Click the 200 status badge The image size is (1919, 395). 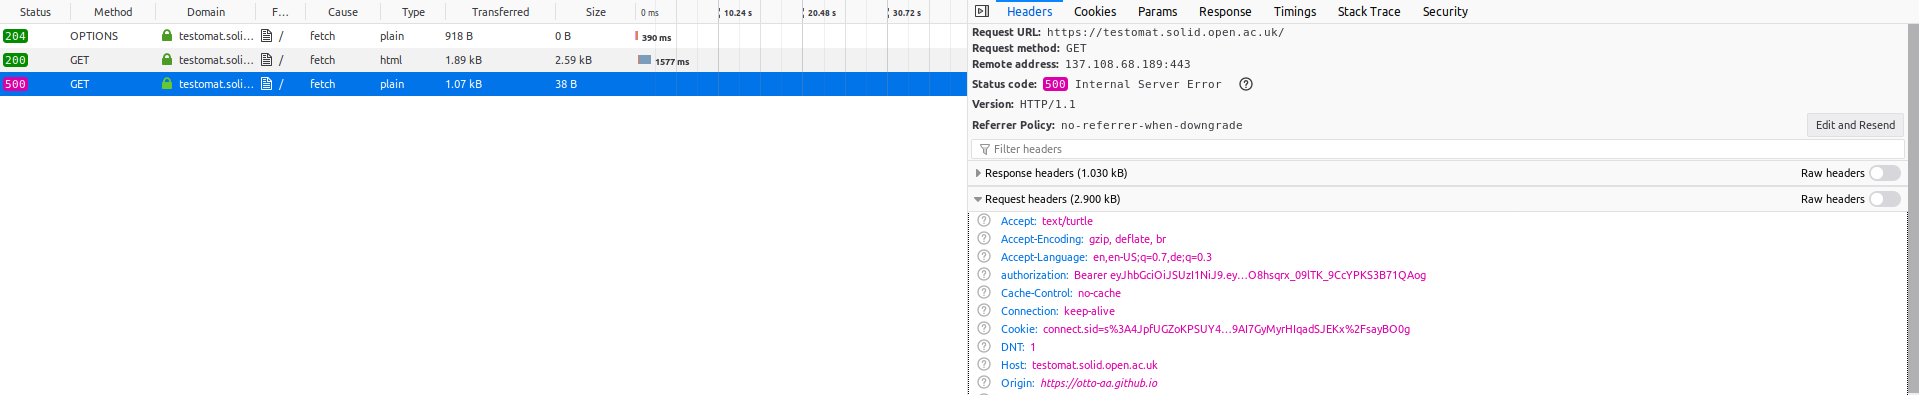pos(16,60)
